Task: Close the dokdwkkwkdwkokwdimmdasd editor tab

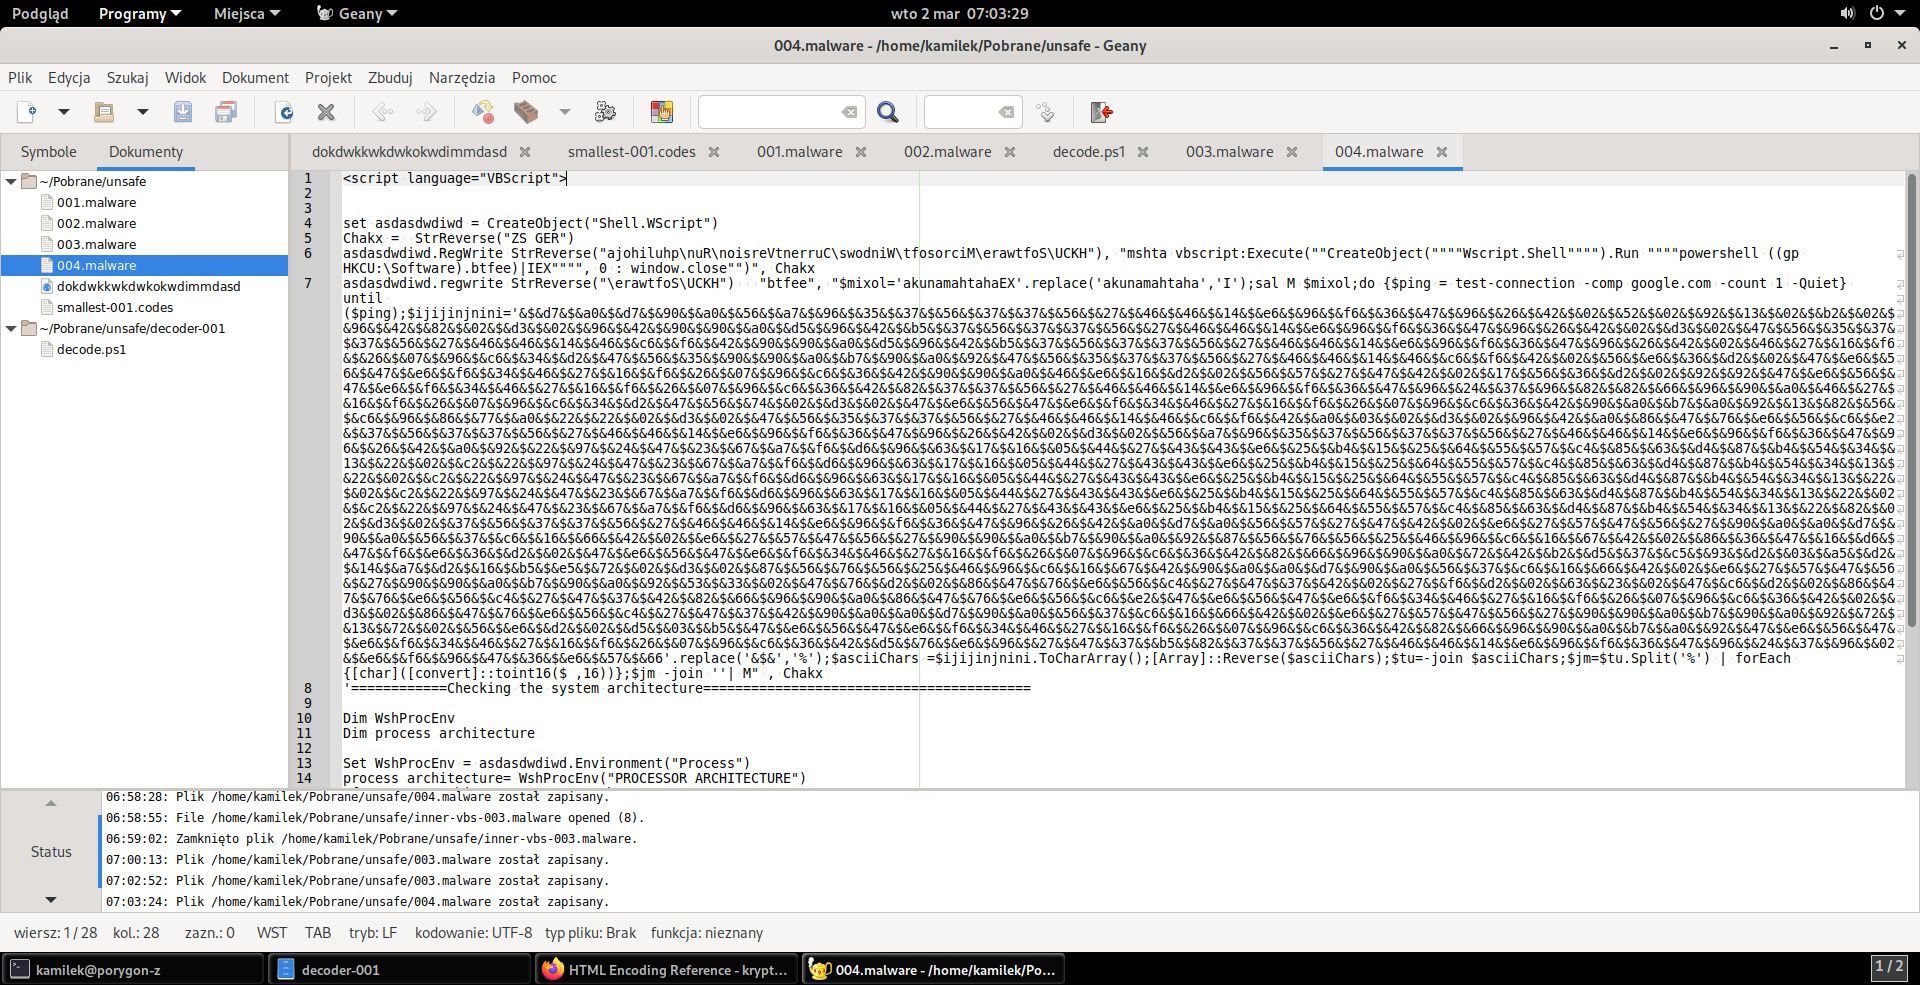Action: click(x=525, y=152)
